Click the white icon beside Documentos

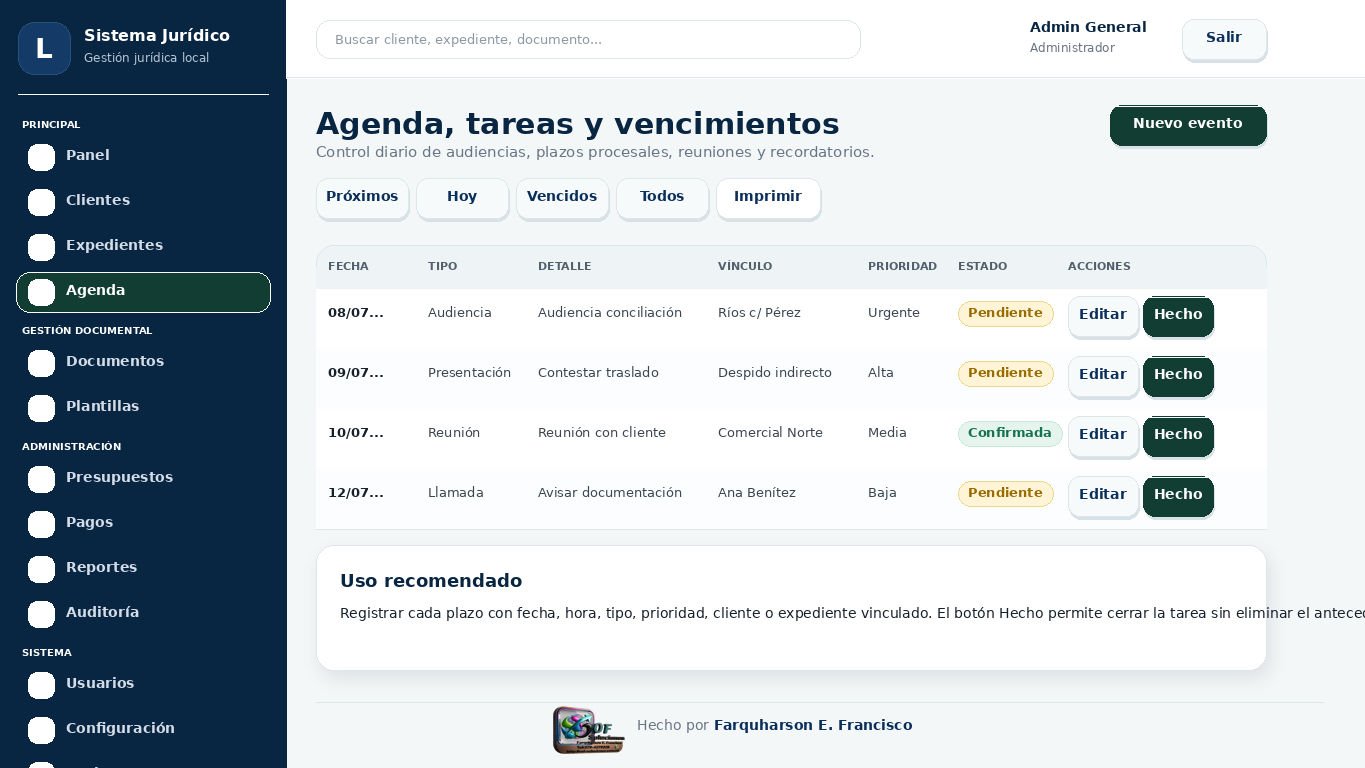(41, 363)
